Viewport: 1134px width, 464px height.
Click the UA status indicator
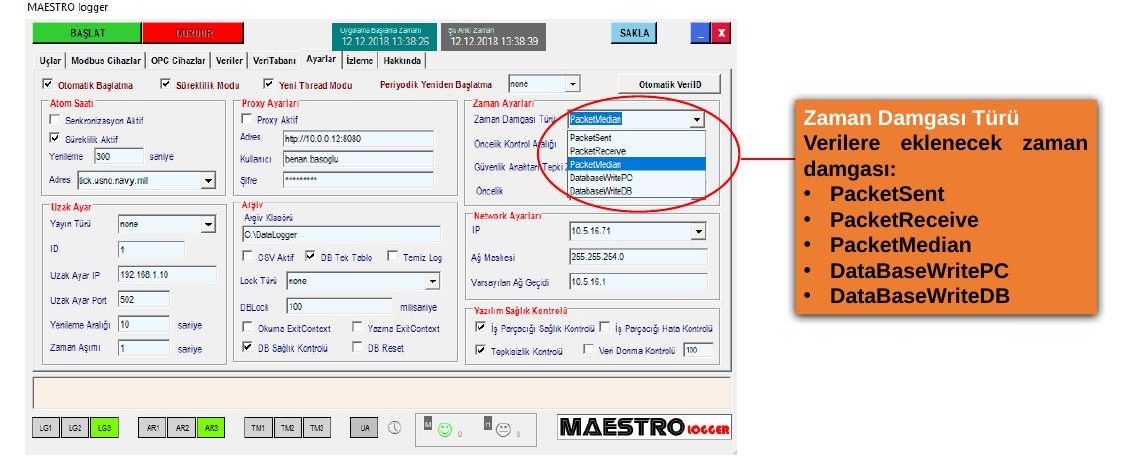click(x=364, y=428)
